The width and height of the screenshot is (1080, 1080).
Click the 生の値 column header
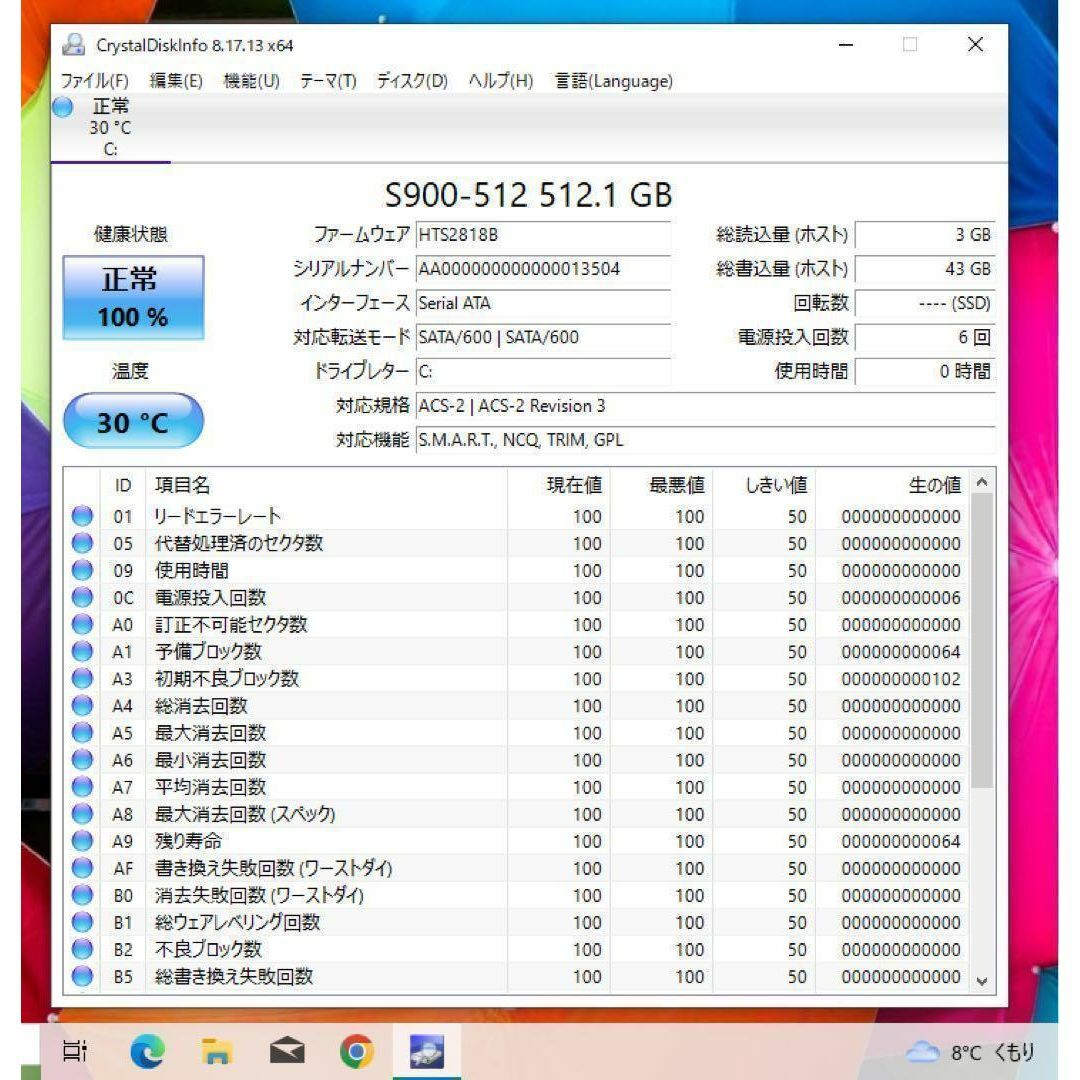[x=893, y=486]
